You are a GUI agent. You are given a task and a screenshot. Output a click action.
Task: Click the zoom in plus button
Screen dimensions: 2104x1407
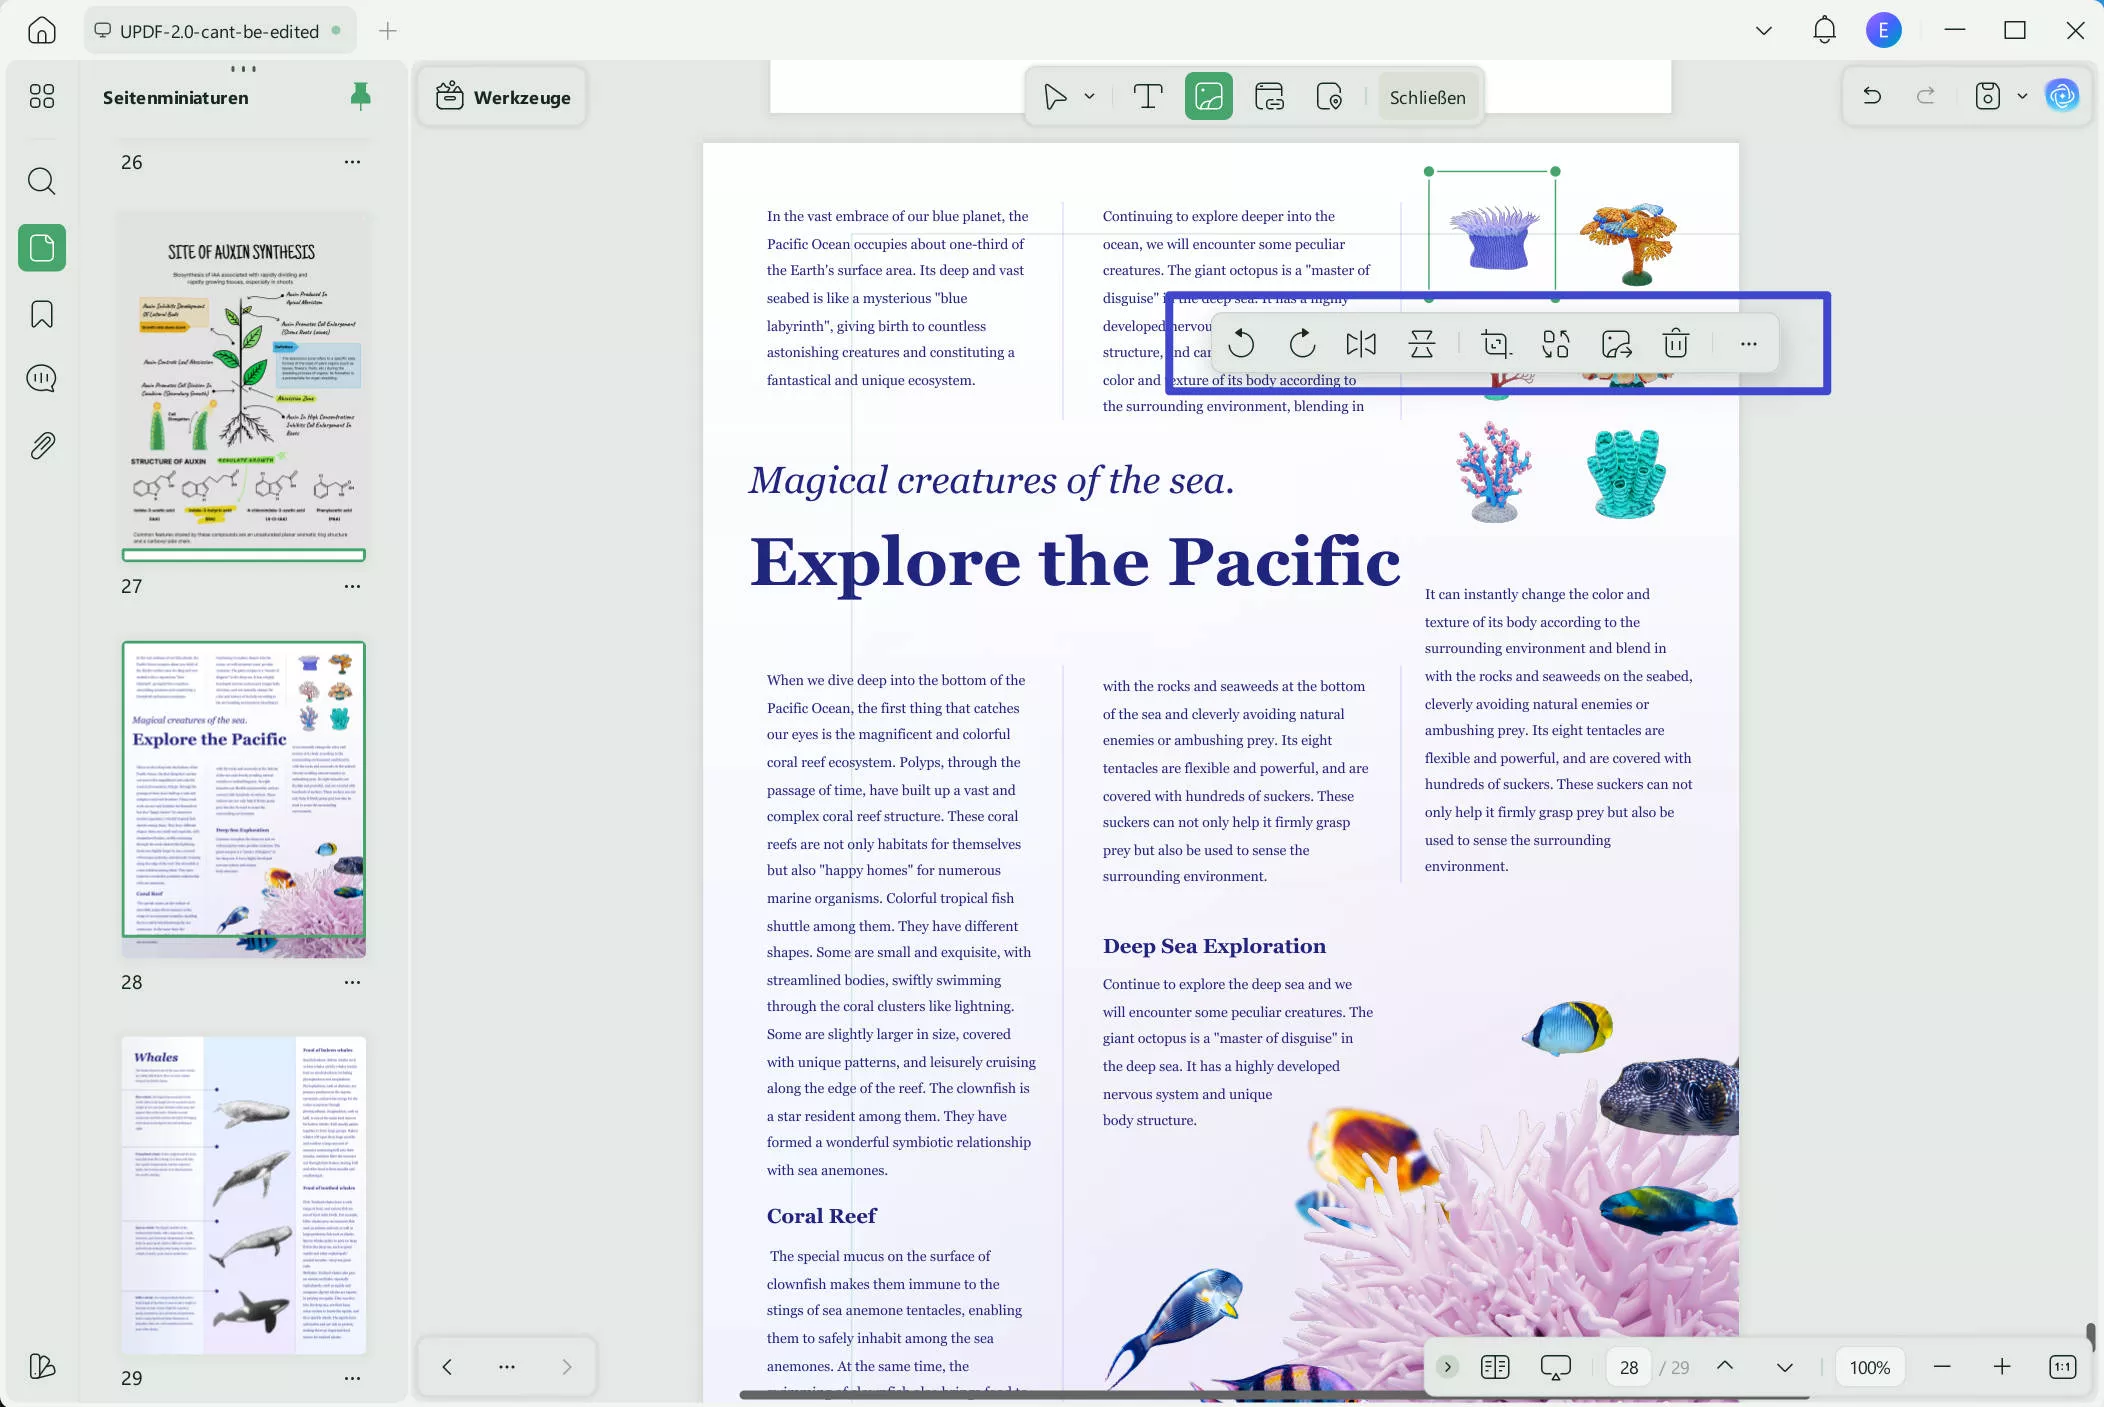pos(2001,1367)
